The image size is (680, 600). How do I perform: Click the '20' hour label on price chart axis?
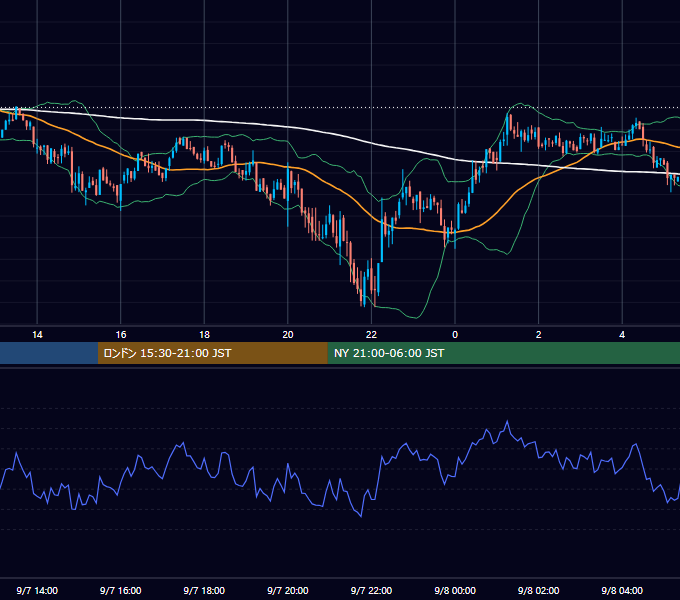[x=288, y=335]
